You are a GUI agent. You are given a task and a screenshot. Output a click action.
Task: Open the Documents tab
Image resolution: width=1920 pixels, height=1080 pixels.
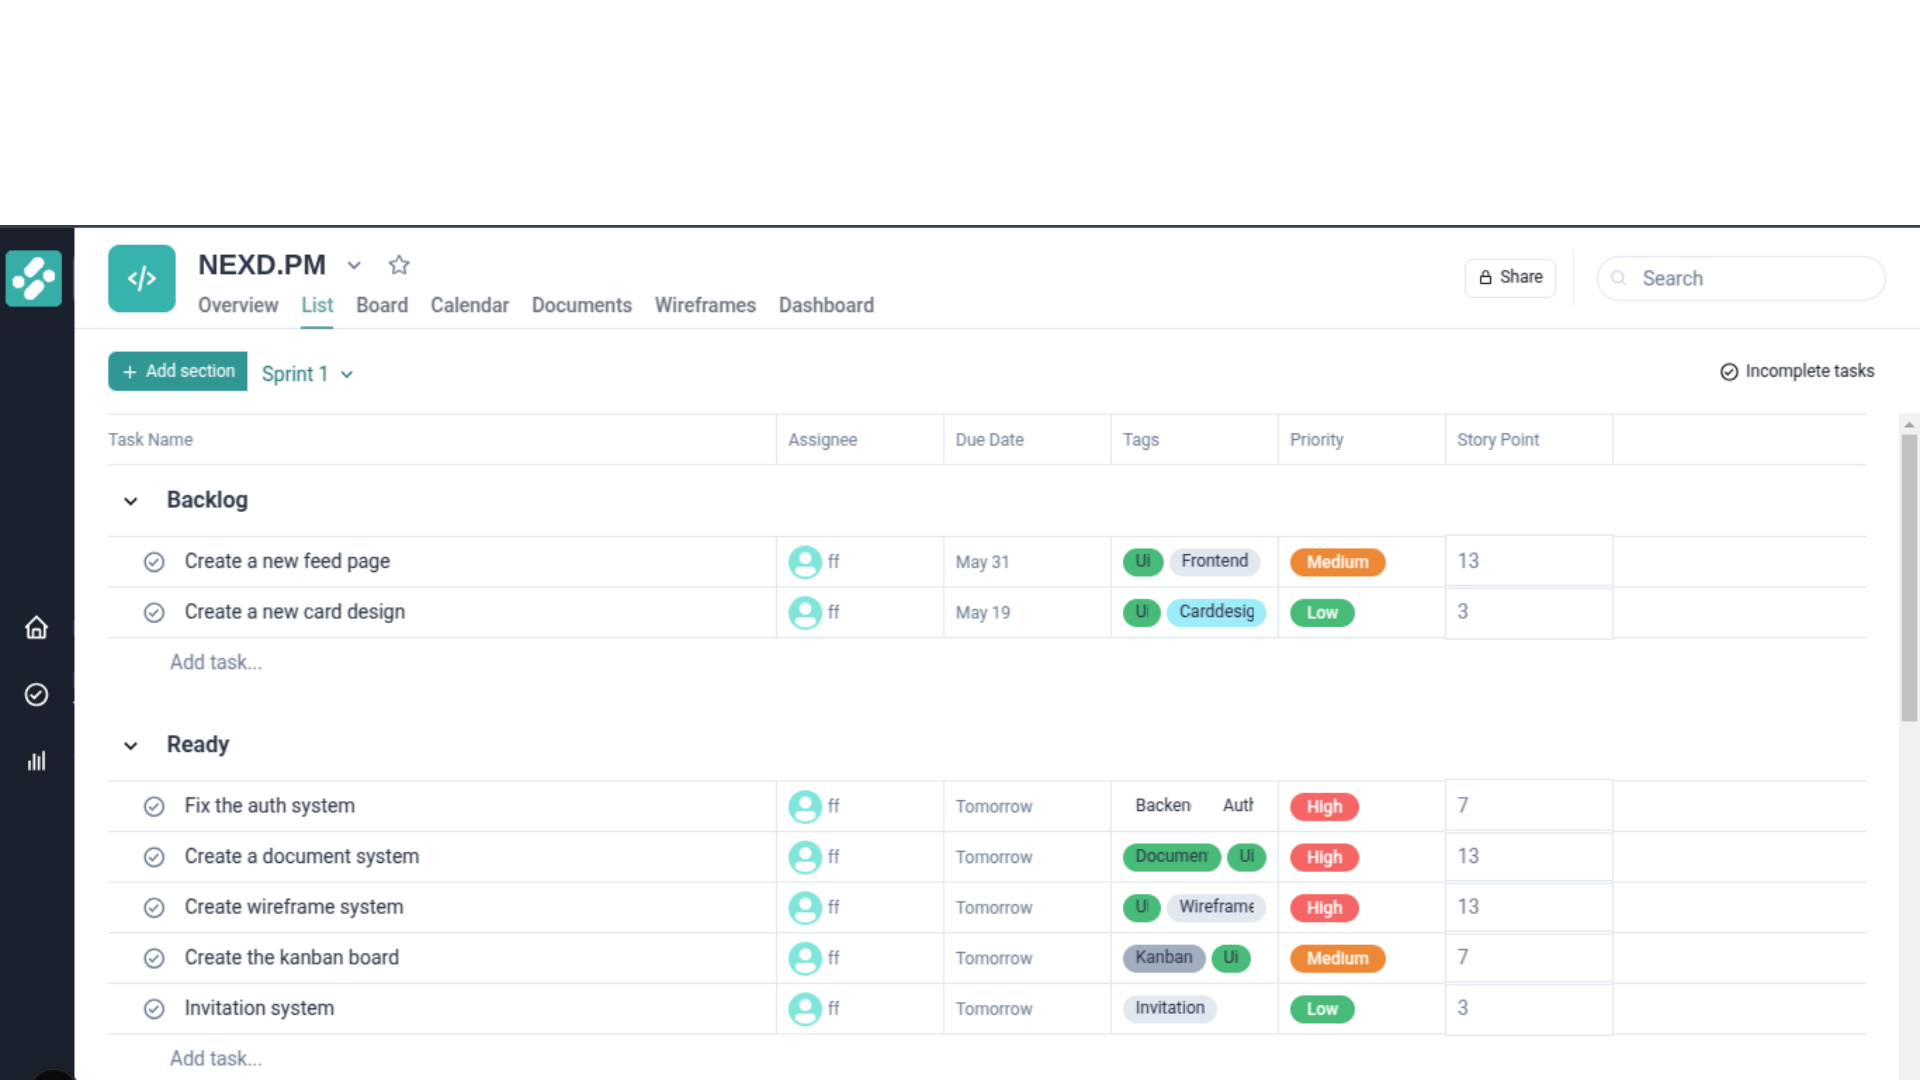point(582,305)
